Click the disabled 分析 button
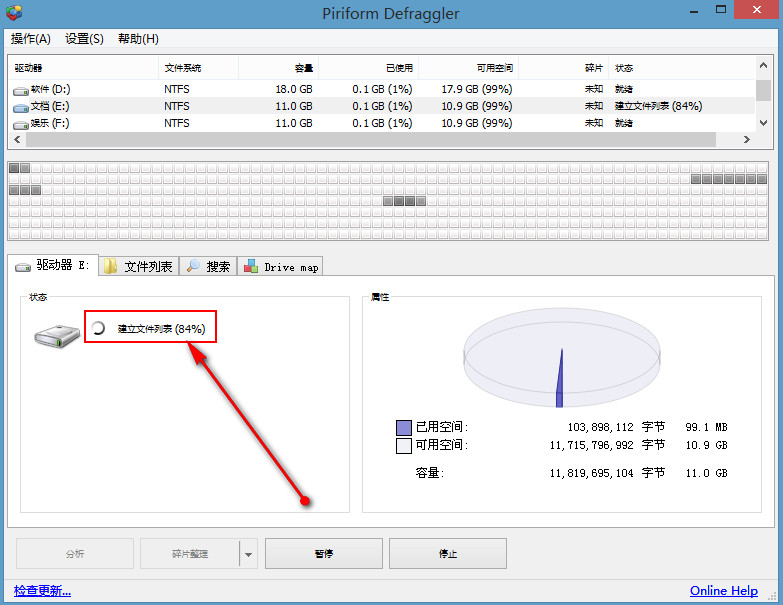The height and width of the screenshot is (605, 783). pos(75,553)
